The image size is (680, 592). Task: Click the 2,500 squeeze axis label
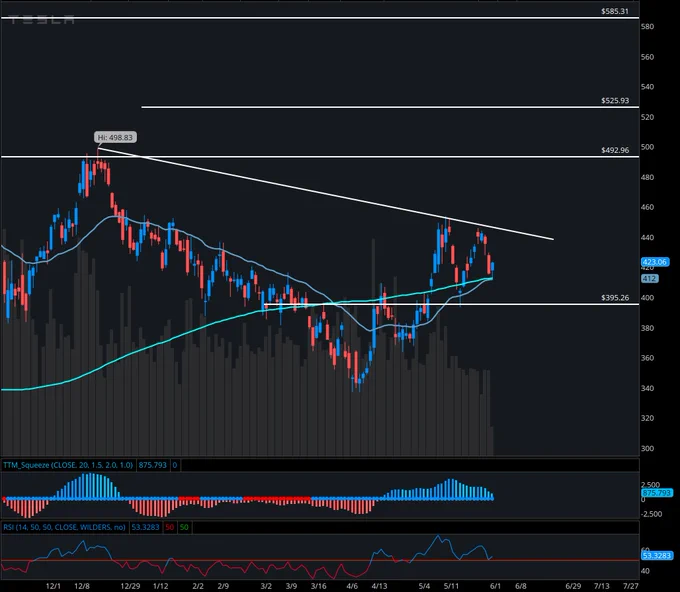coord(651,485)
